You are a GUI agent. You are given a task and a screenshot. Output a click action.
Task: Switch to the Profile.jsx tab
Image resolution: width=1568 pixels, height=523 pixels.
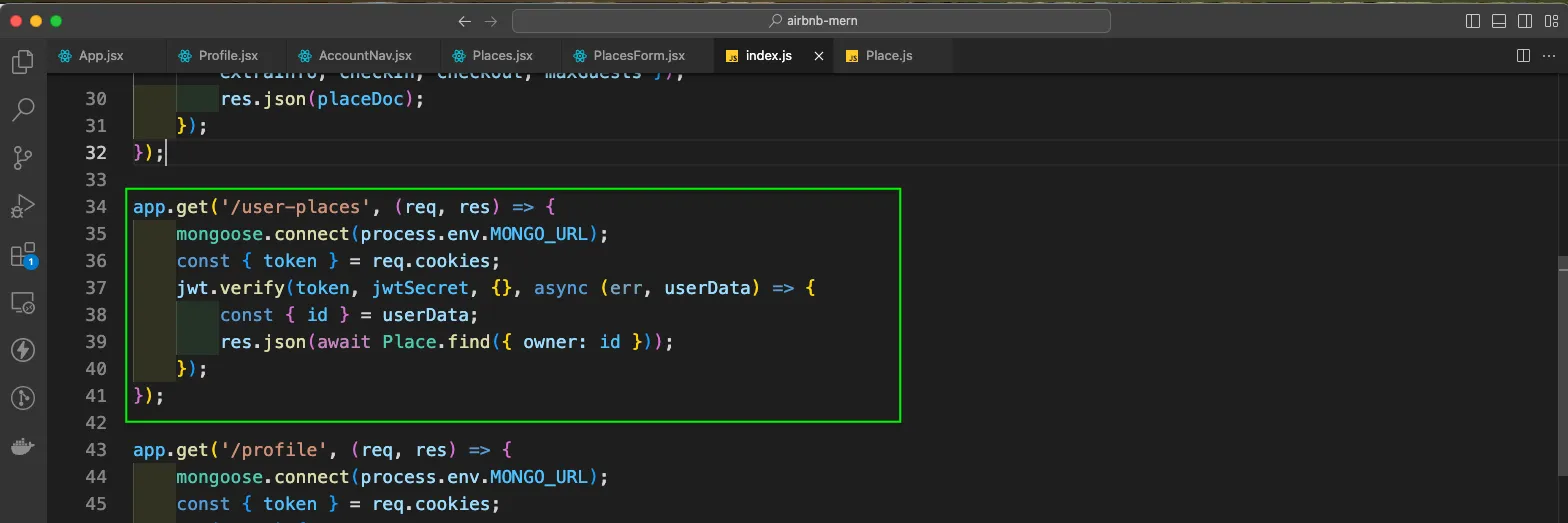226,56
